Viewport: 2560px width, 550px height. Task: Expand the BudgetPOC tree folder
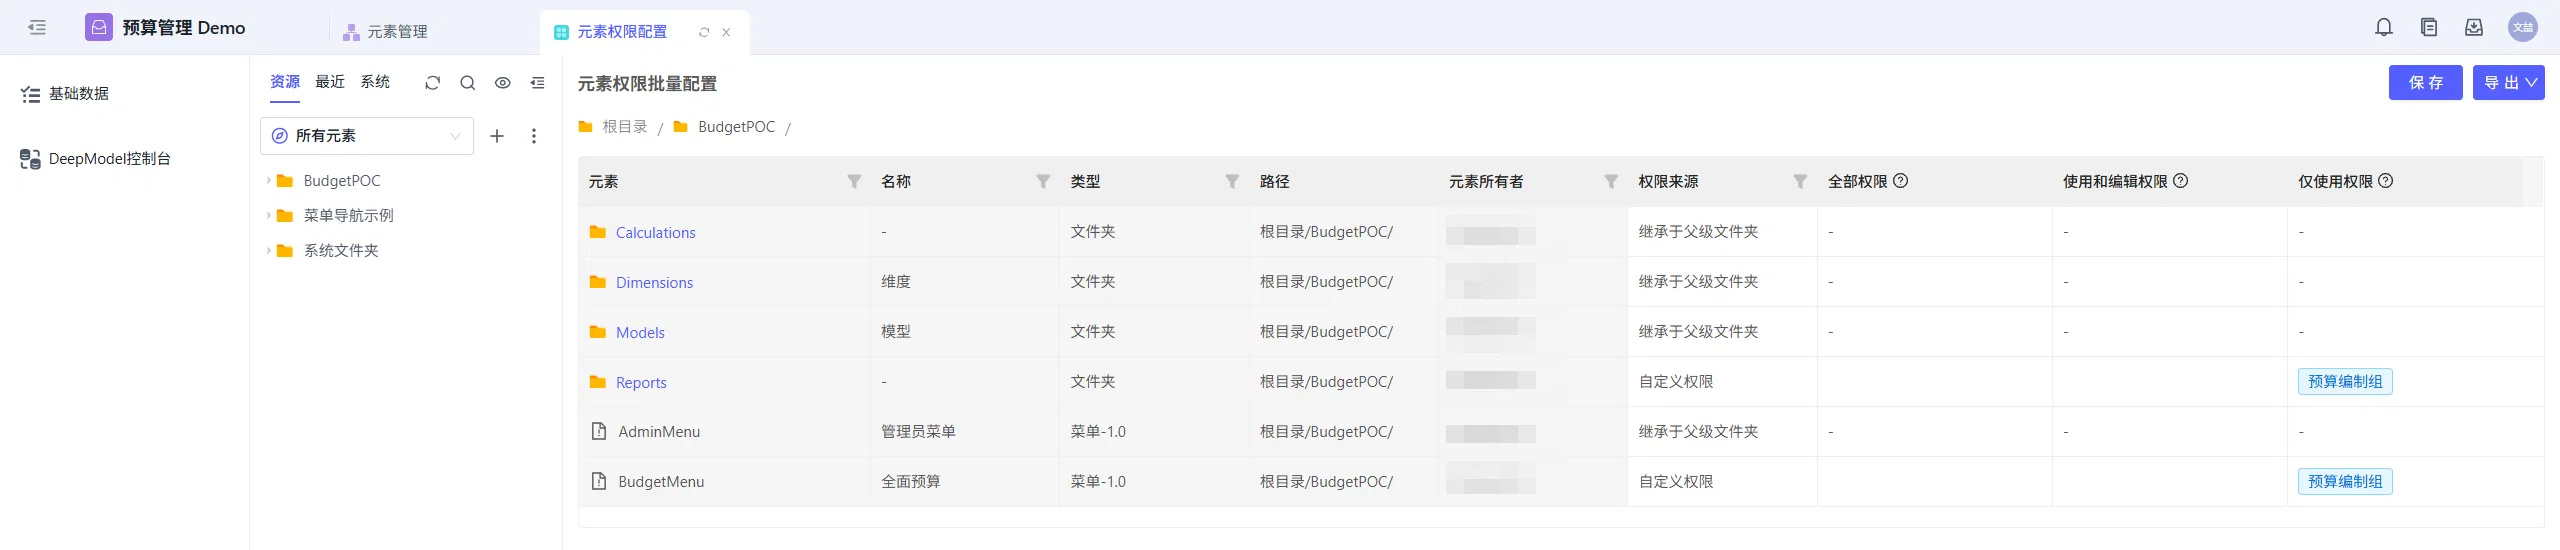268,181
